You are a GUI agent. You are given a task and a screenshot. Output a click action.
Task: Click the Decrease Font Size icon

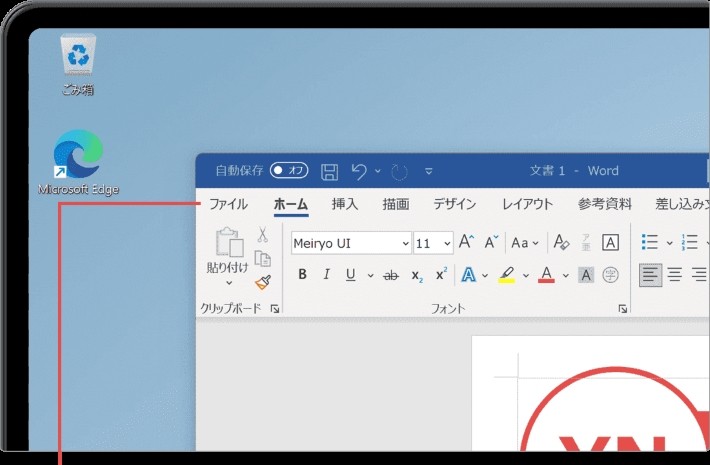click(491, 242)
